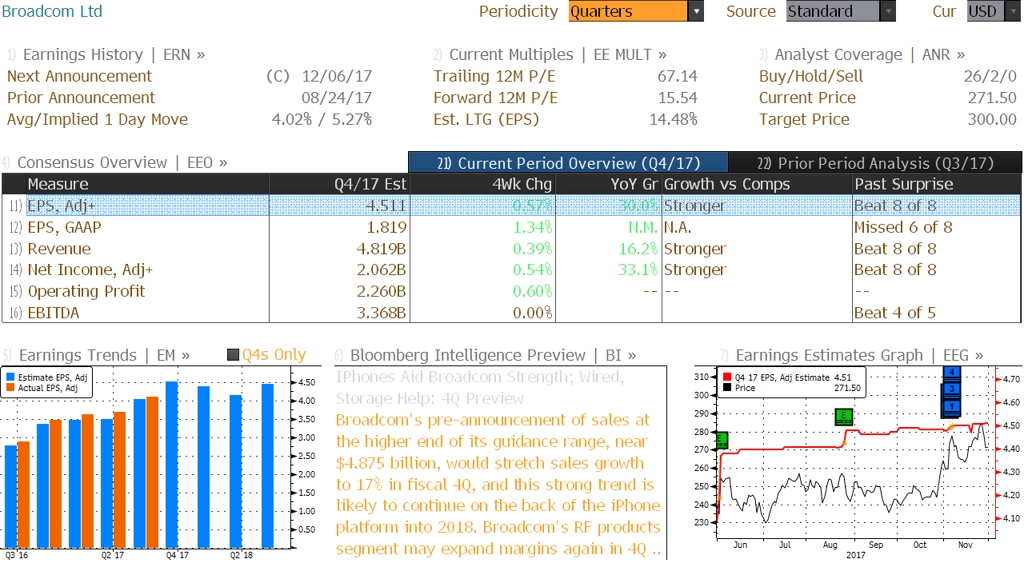Click Est. LTG (EPS) value 14.48%
Screen dimensions: 1024x563
pos(673,120)
